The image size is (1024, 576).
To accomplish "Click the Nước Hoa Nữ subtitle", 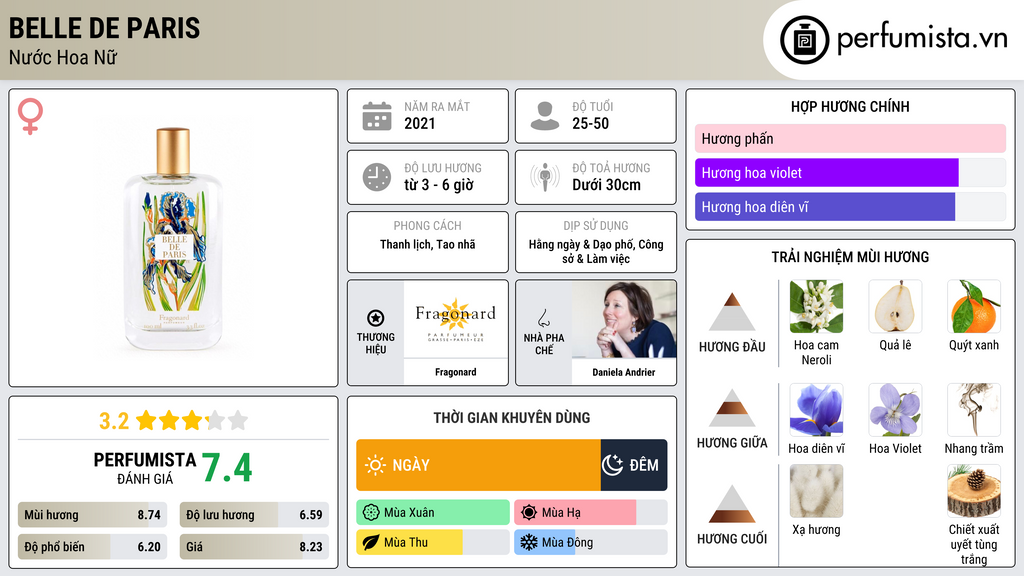I will 63,57.
